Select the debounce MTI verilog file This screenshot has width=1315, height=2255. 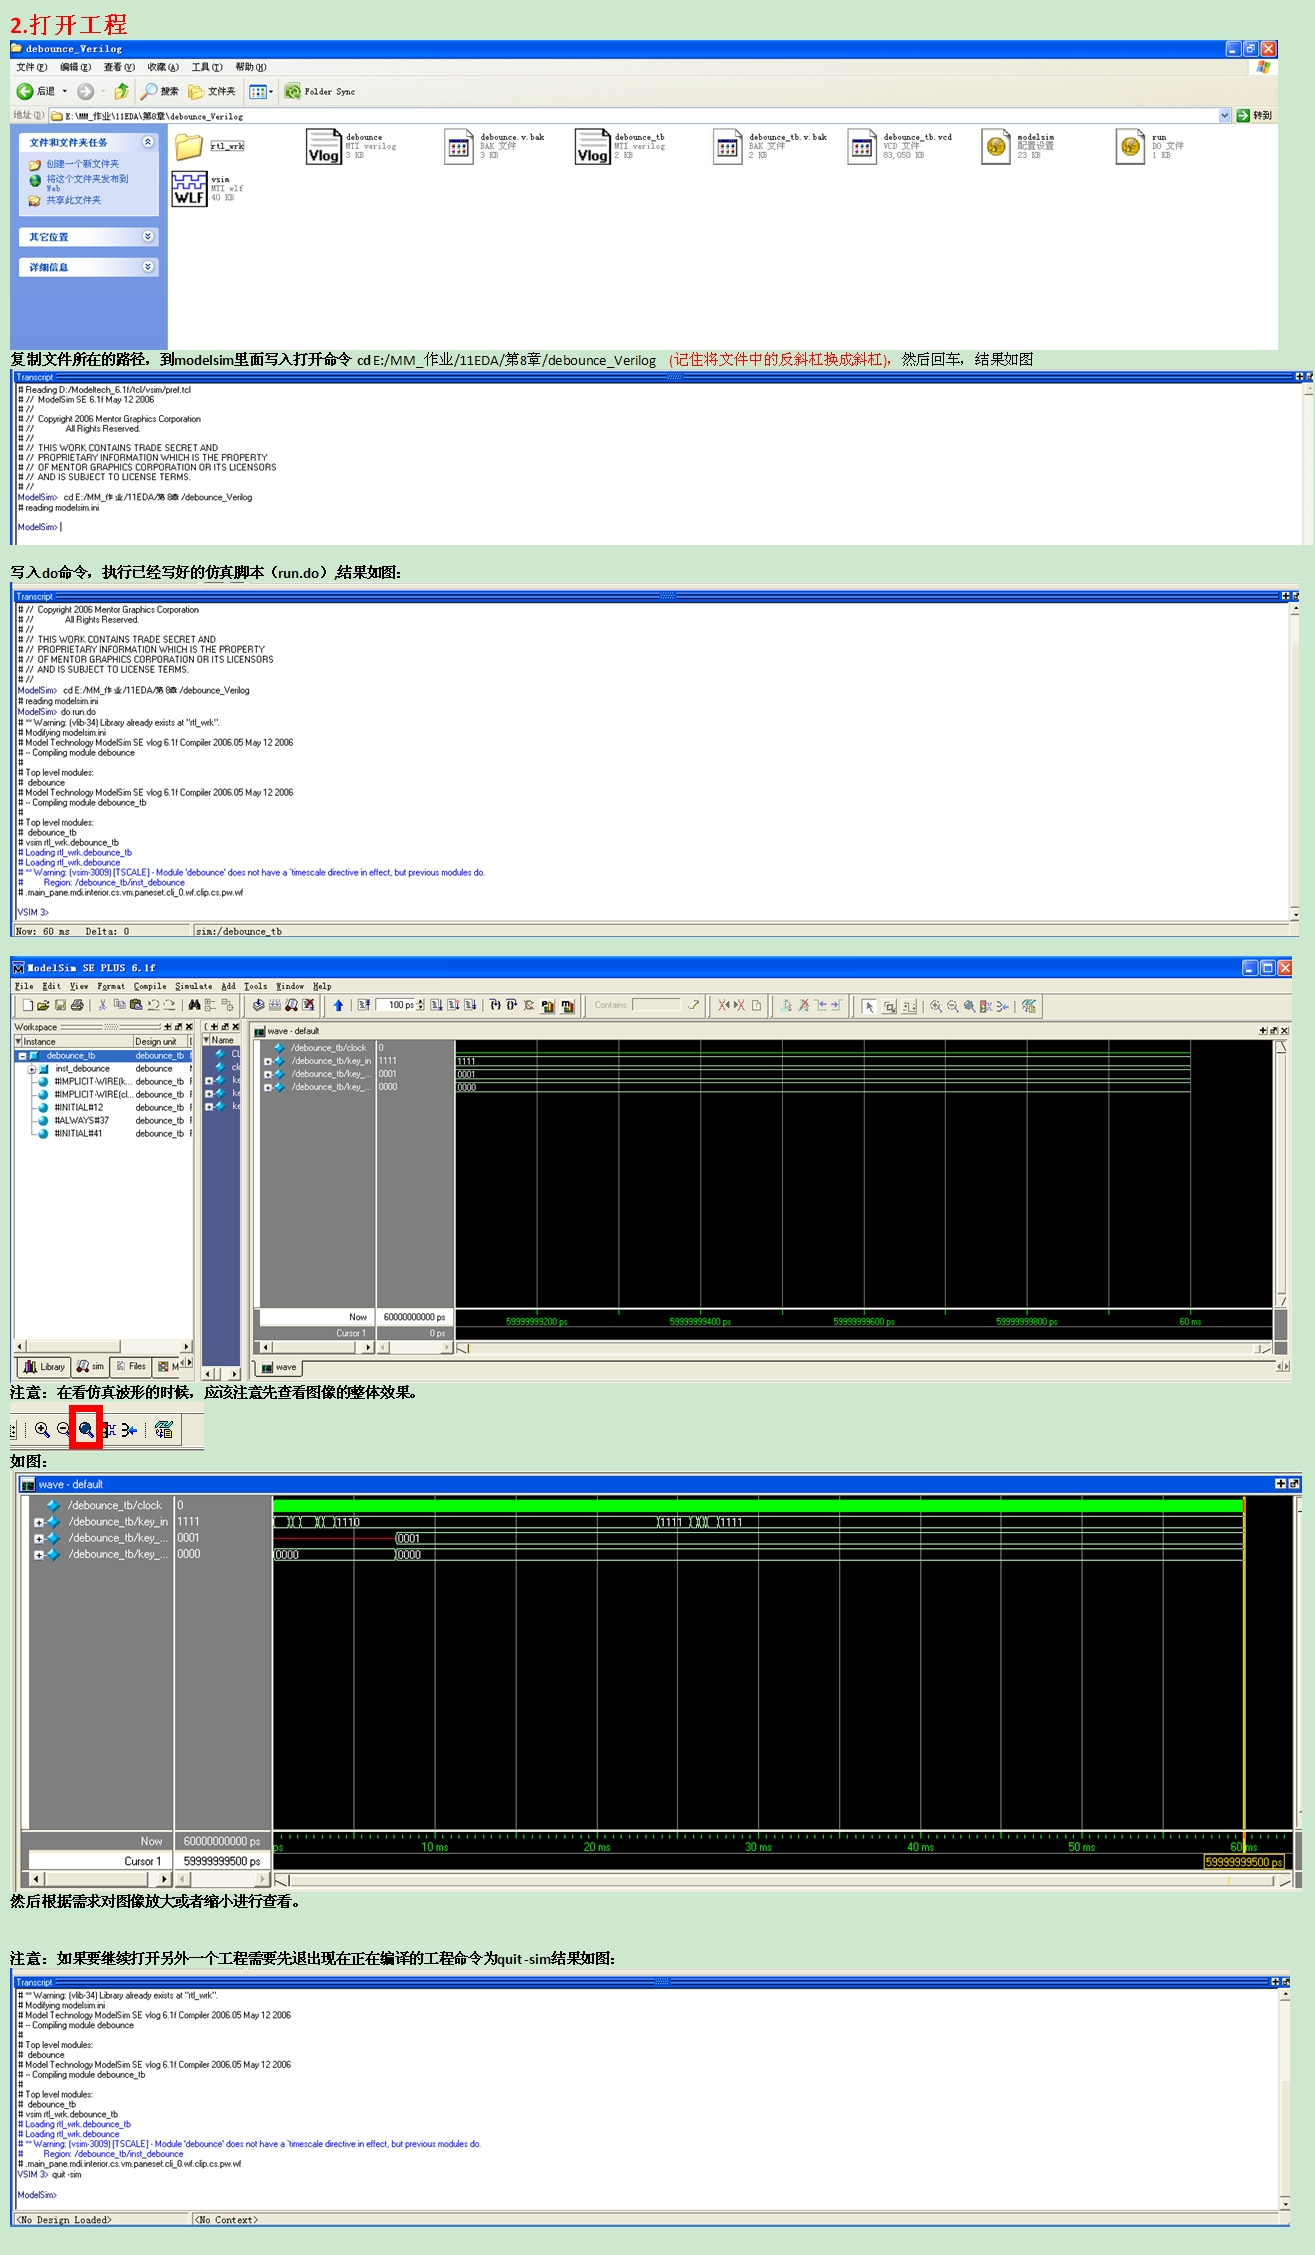[352, 146]
